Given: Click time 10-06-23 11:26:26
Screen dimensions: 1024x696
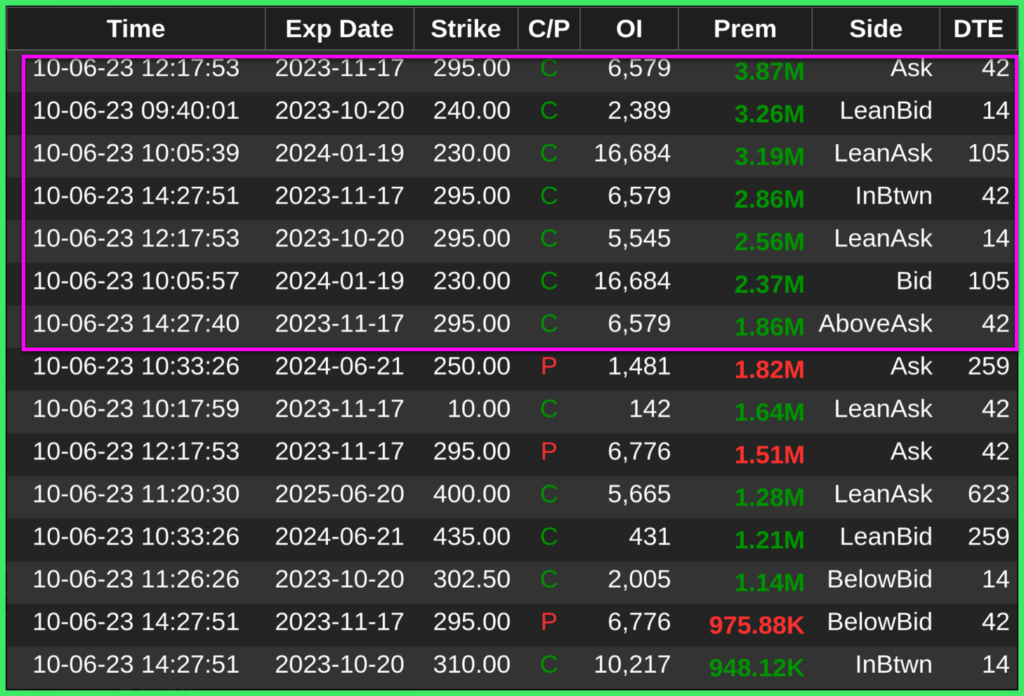Looking at the screenshot, I should click(136, 579).
